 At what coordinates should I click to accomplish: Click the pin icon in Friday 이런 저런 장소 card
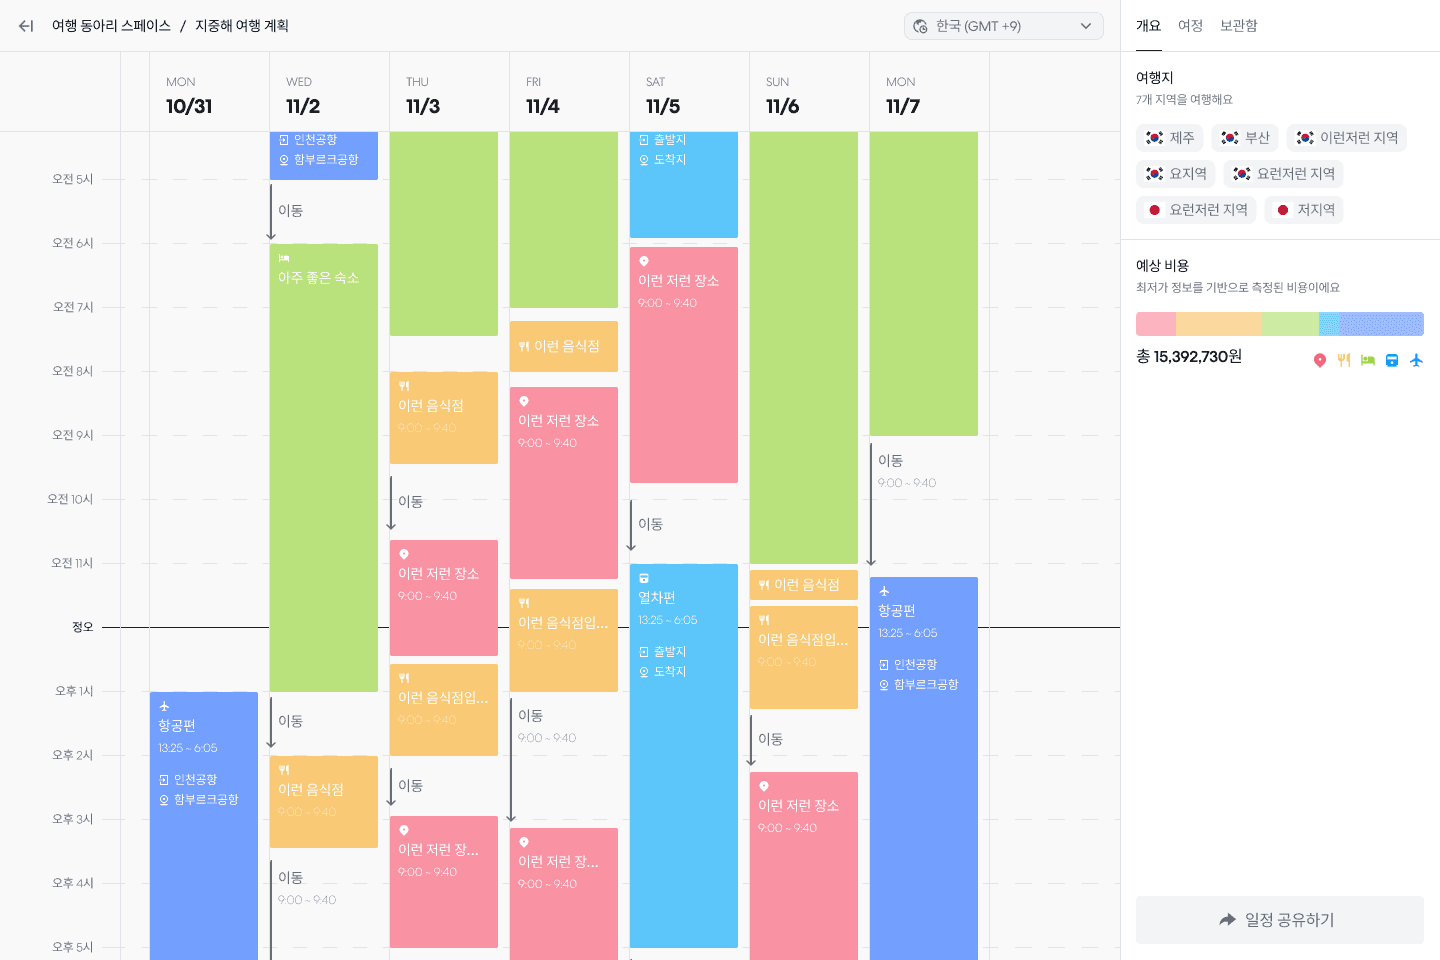tap(524, 401)
